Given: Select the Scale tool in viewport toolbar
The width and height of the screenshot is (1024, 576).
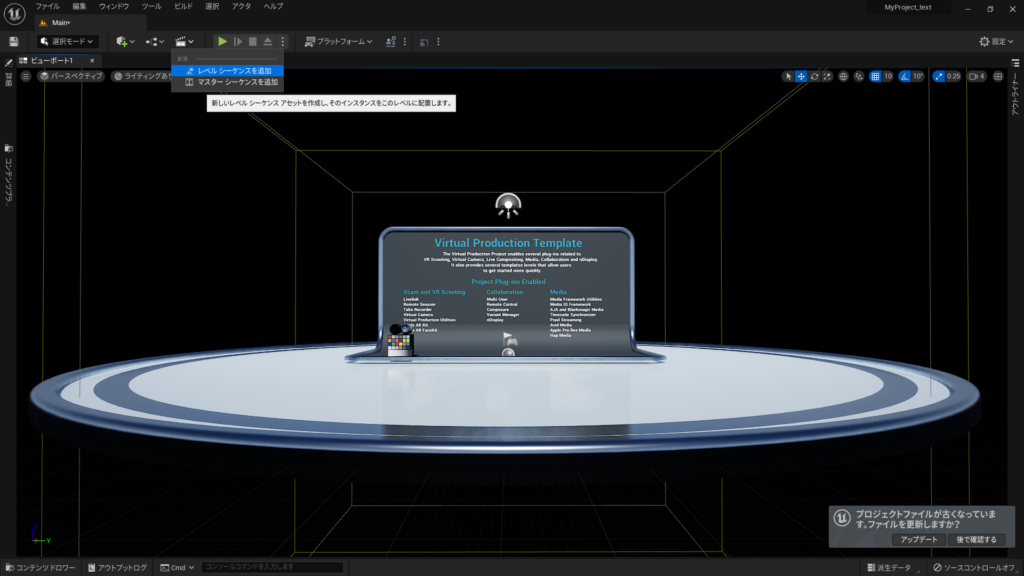Looking at the screenshot, I should tap(827, 76).
